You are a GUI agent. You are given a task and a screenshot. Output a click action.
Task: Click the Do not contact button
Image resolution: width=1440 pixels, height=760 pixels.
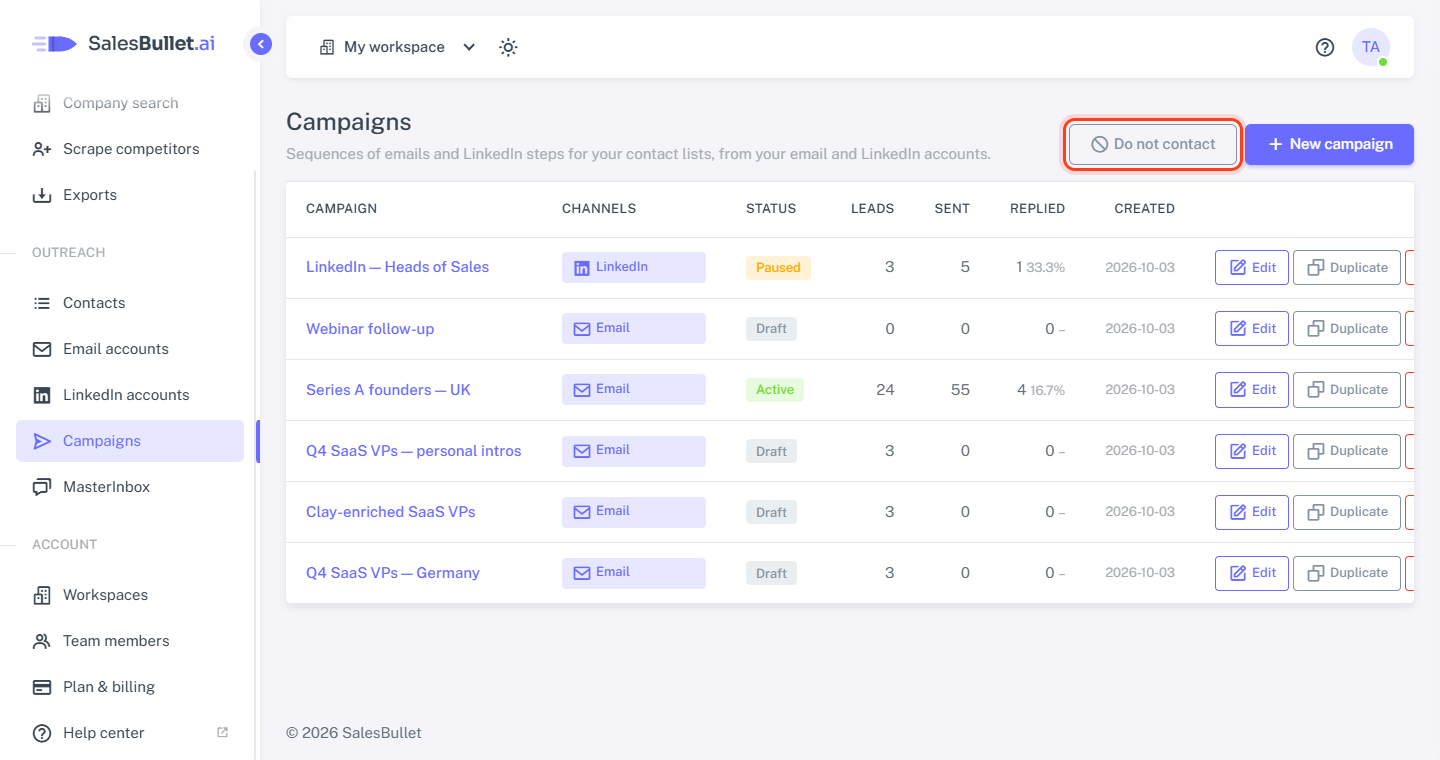(x=1153, y=144)
